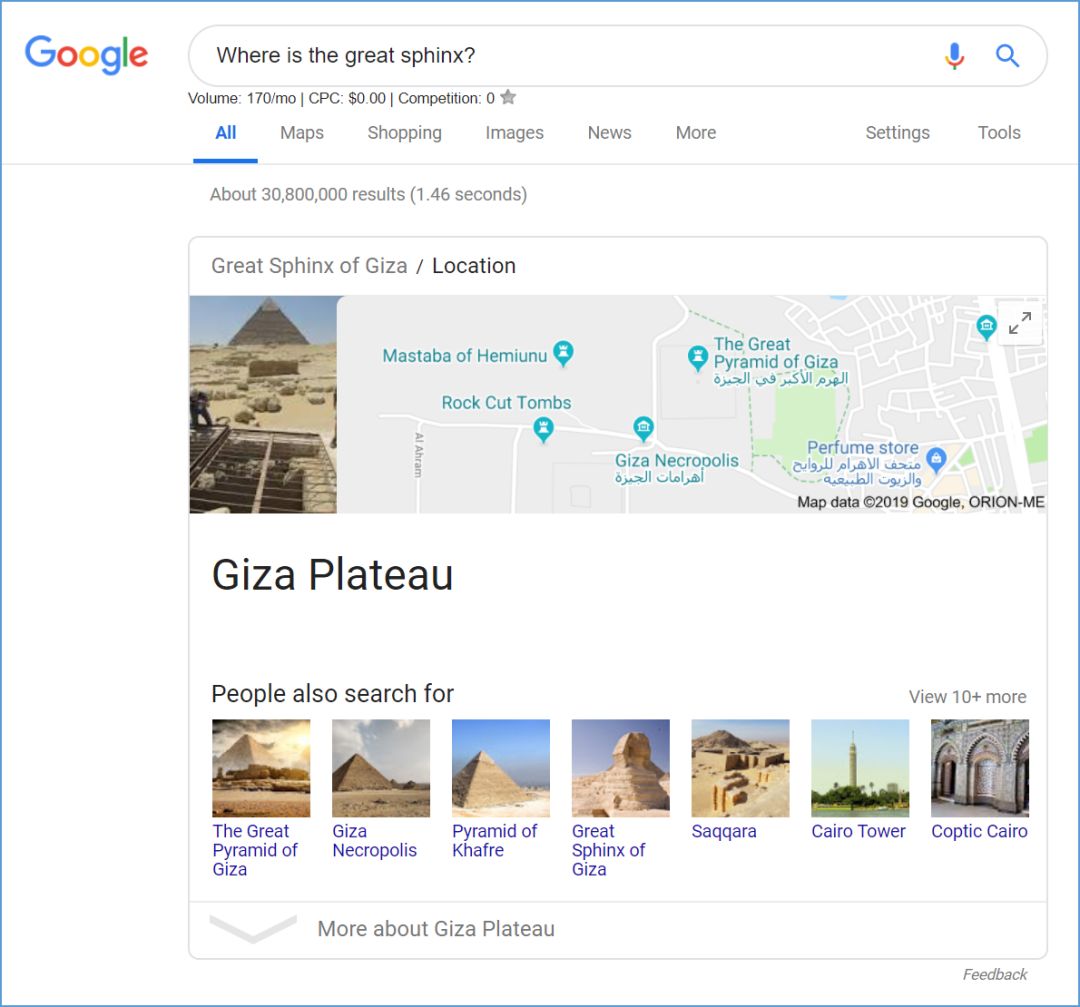Click inside the search query field
1080x1007 pixels.
pyautogui.click(x=560, y=56)
